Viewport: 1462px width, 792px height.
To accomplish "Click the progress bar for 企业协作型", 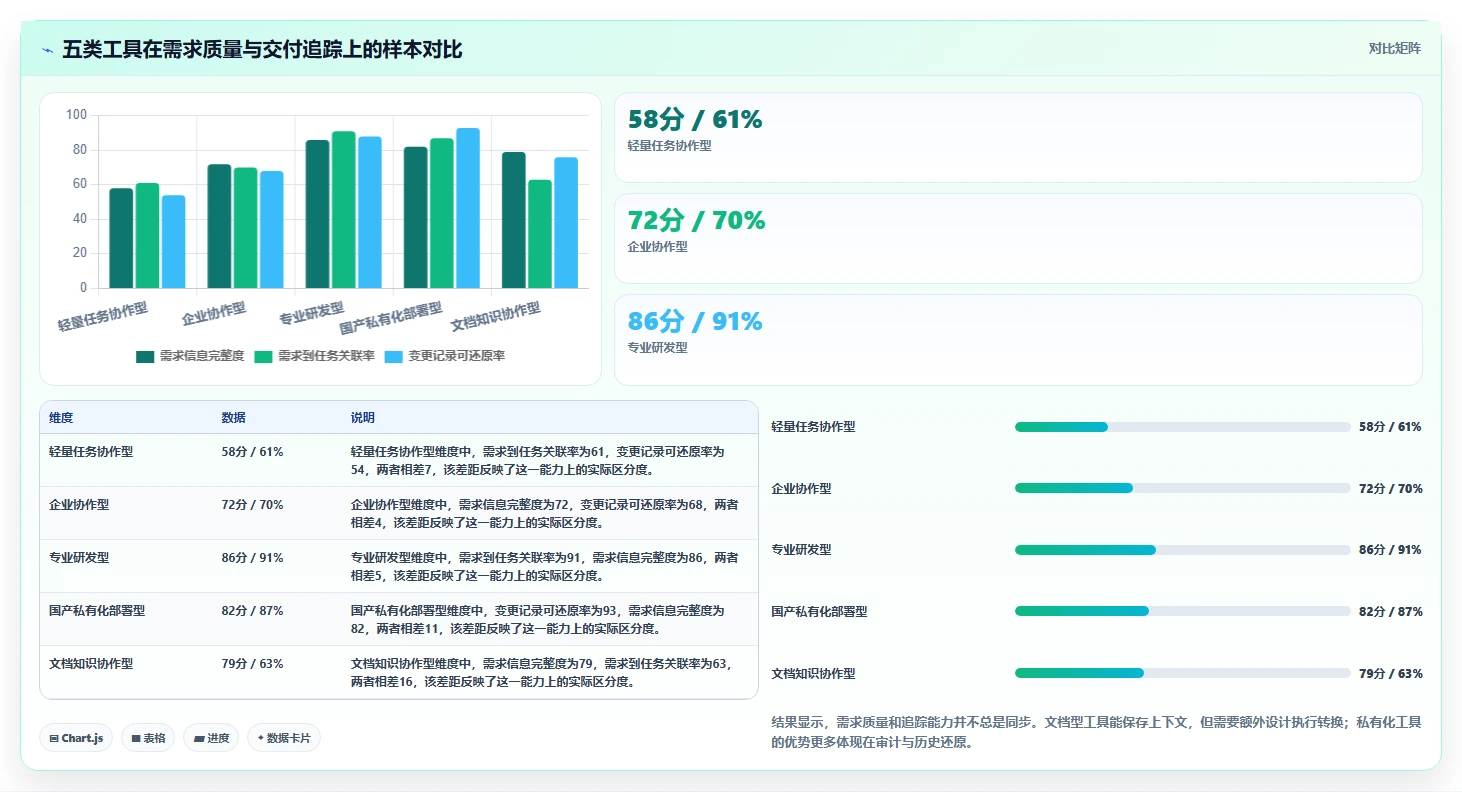I will [x=1183, y=488].
